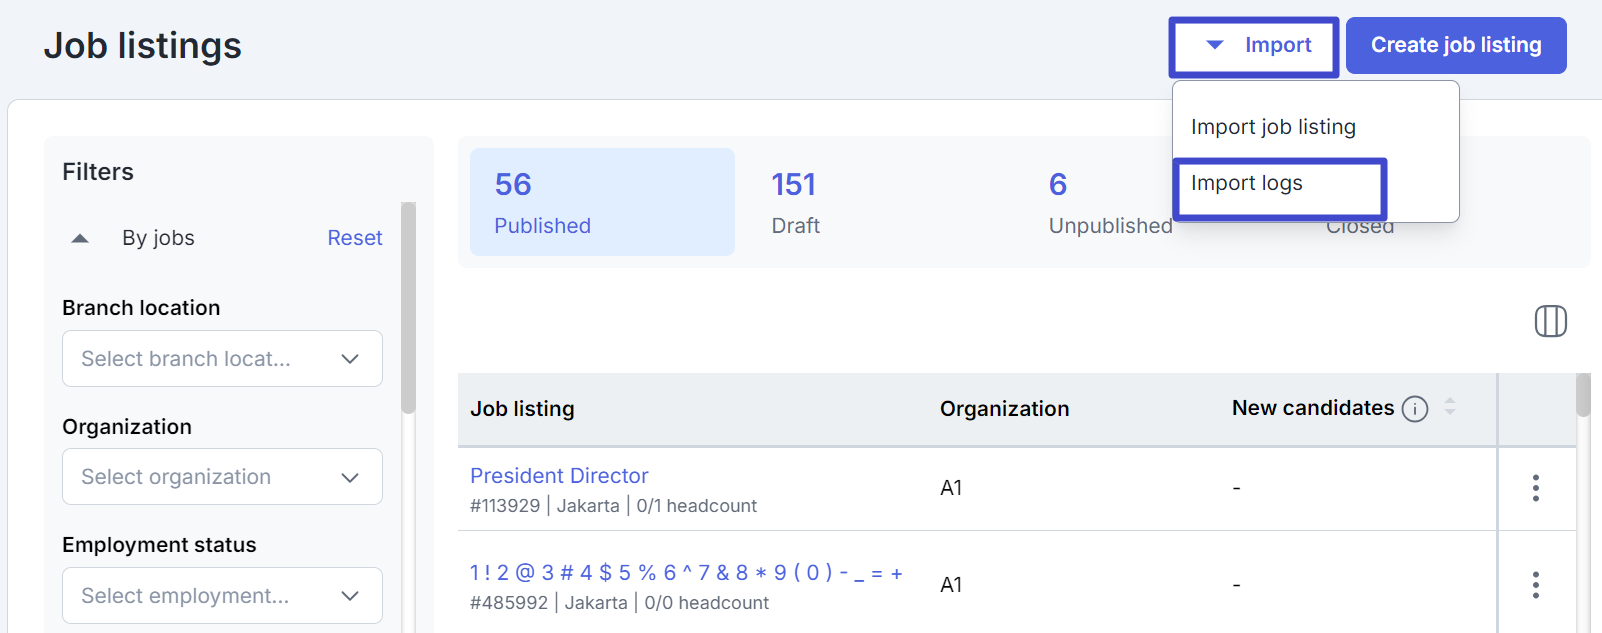
Task: Open the Import dropdown button
Action: click(1255, 46)
